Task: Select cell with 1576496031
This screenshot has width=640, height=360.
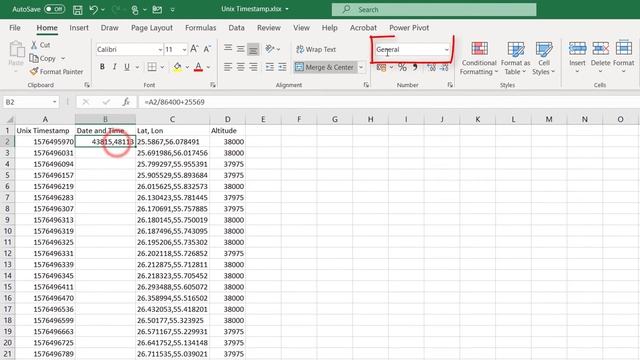Action: [45, 153]
